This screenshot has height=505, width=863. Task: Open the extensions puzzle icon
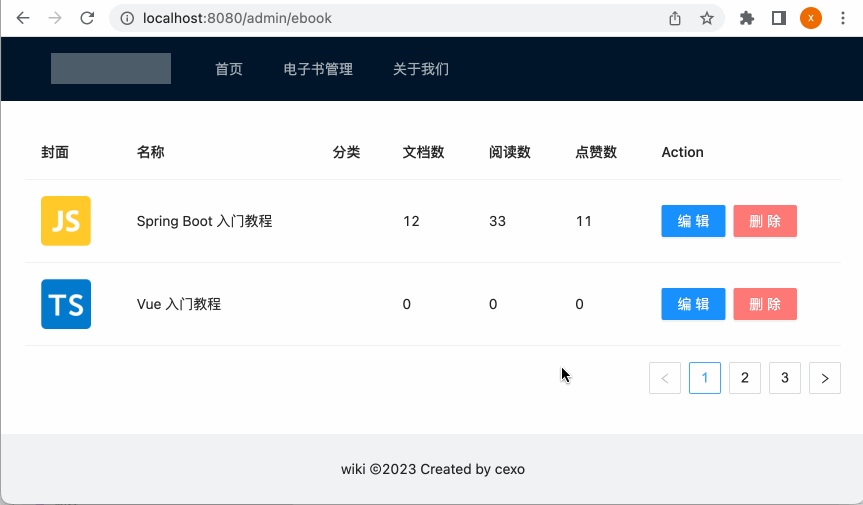click(746, 18)
